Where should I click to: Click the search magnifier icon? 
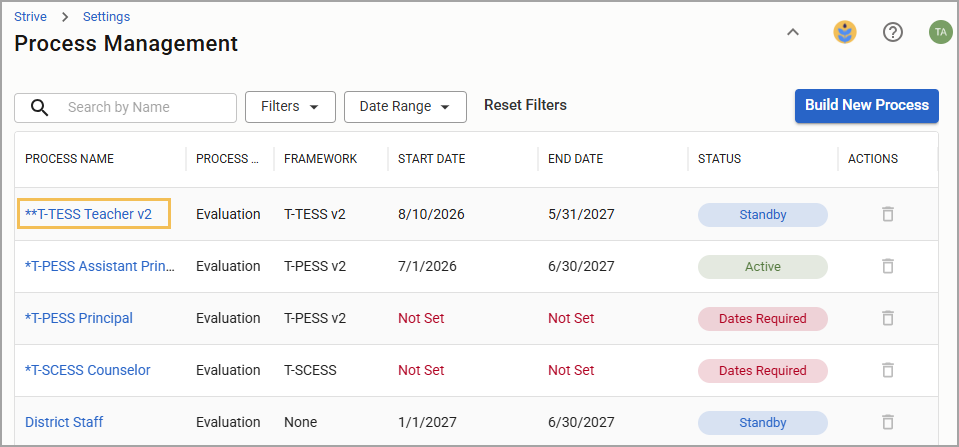click(x=40, y=108)
